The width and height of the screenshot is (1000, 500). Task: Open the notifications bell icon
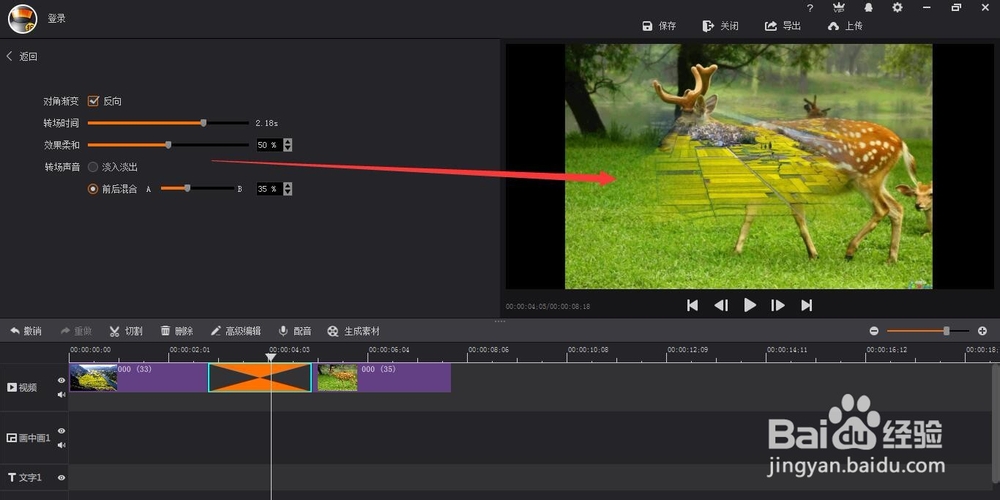click(x=869, y=8)
